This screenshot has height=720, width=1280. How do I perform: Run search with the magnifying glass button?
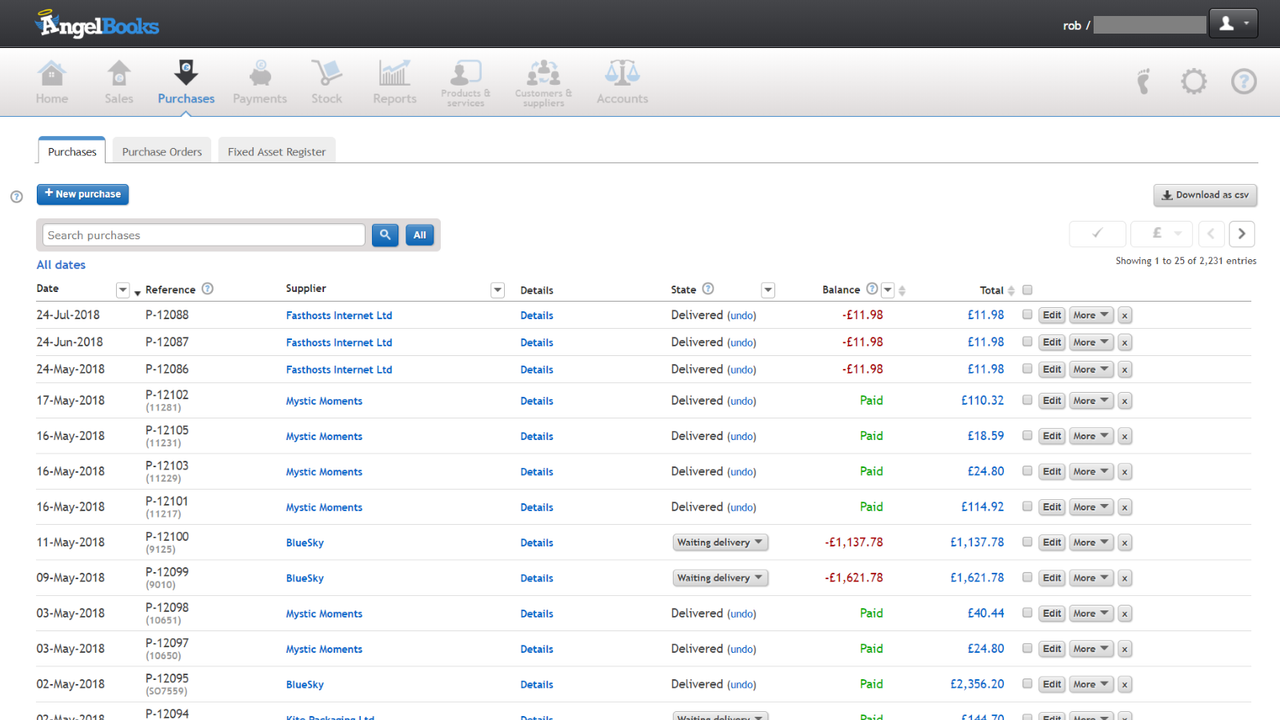(x=385, y=234)
